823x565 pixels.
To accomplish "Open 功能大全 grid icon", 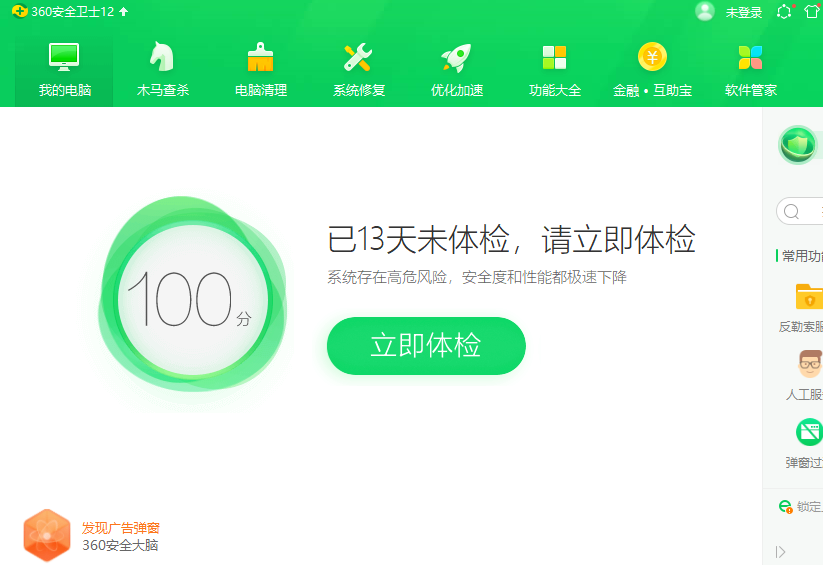I will point(554,58).
